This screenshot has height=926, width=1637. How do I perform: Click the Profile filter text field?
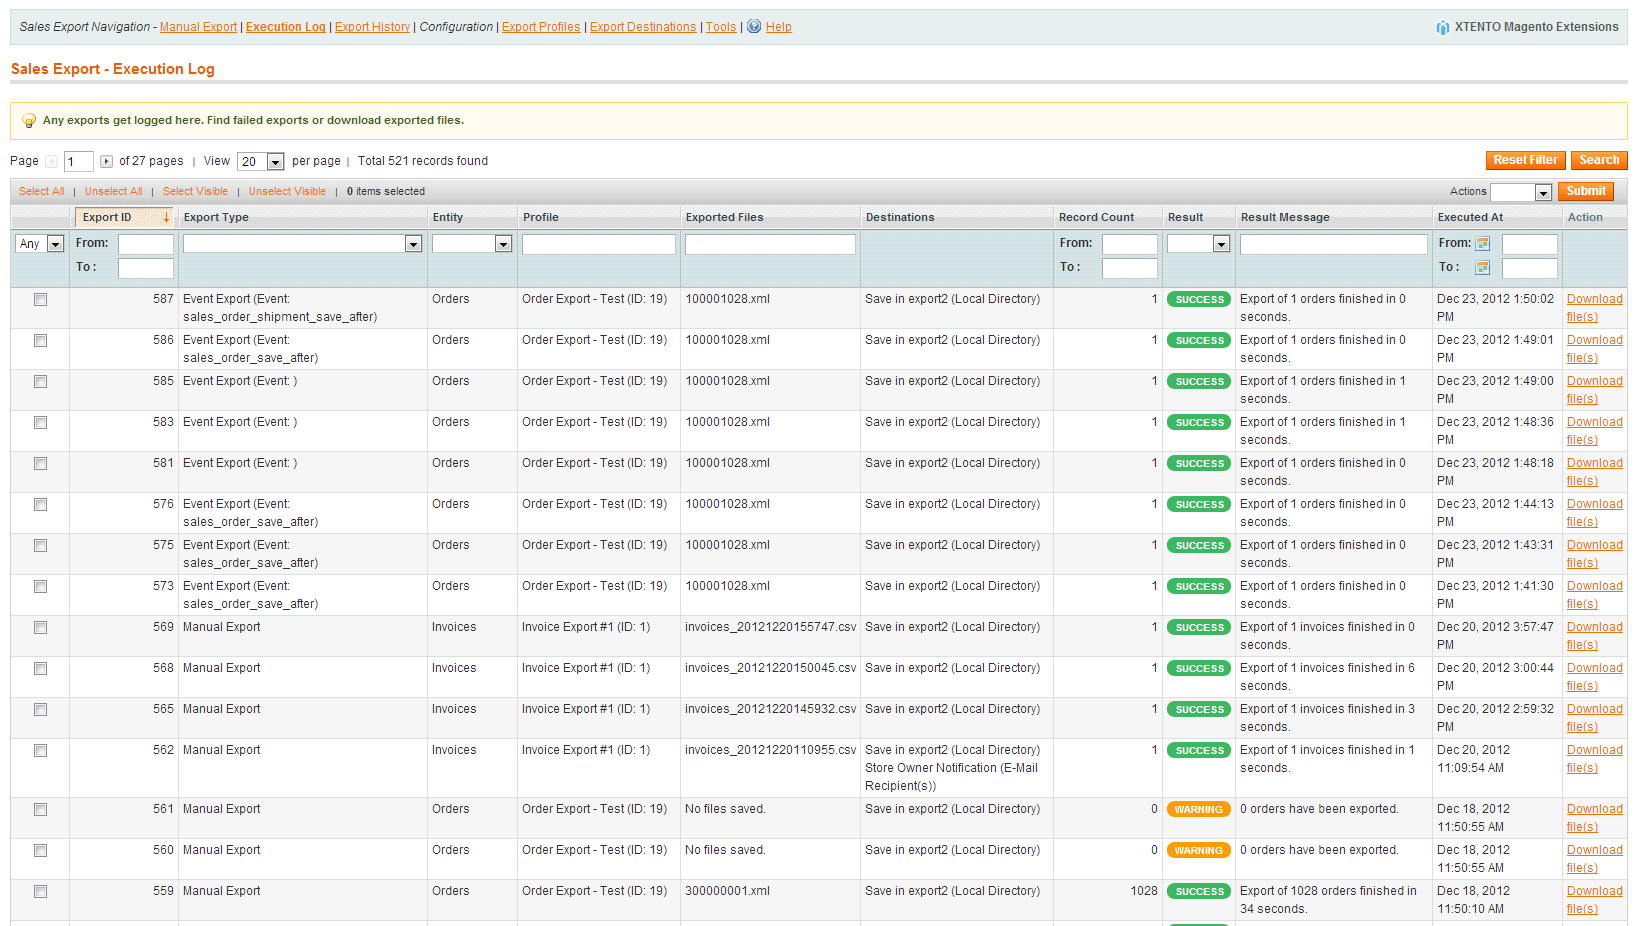coord(598,244)
